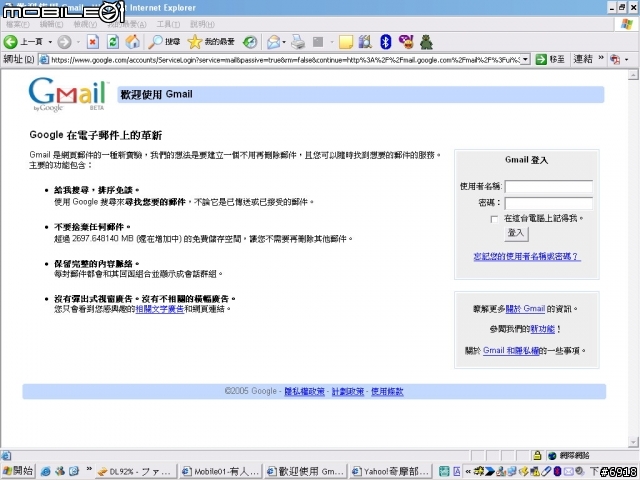This screenshot has width=640, height=480.
Task: Click the yellow note Discuss icon
Action: (x=346, y=42)
